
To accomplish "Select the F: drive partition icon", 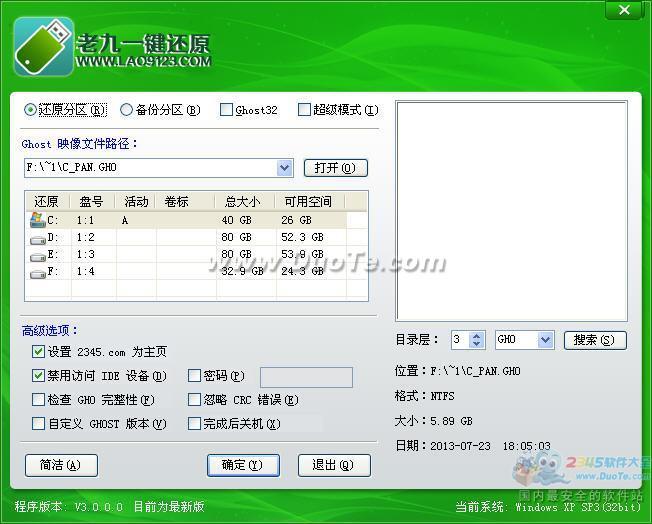I will 37,271.
